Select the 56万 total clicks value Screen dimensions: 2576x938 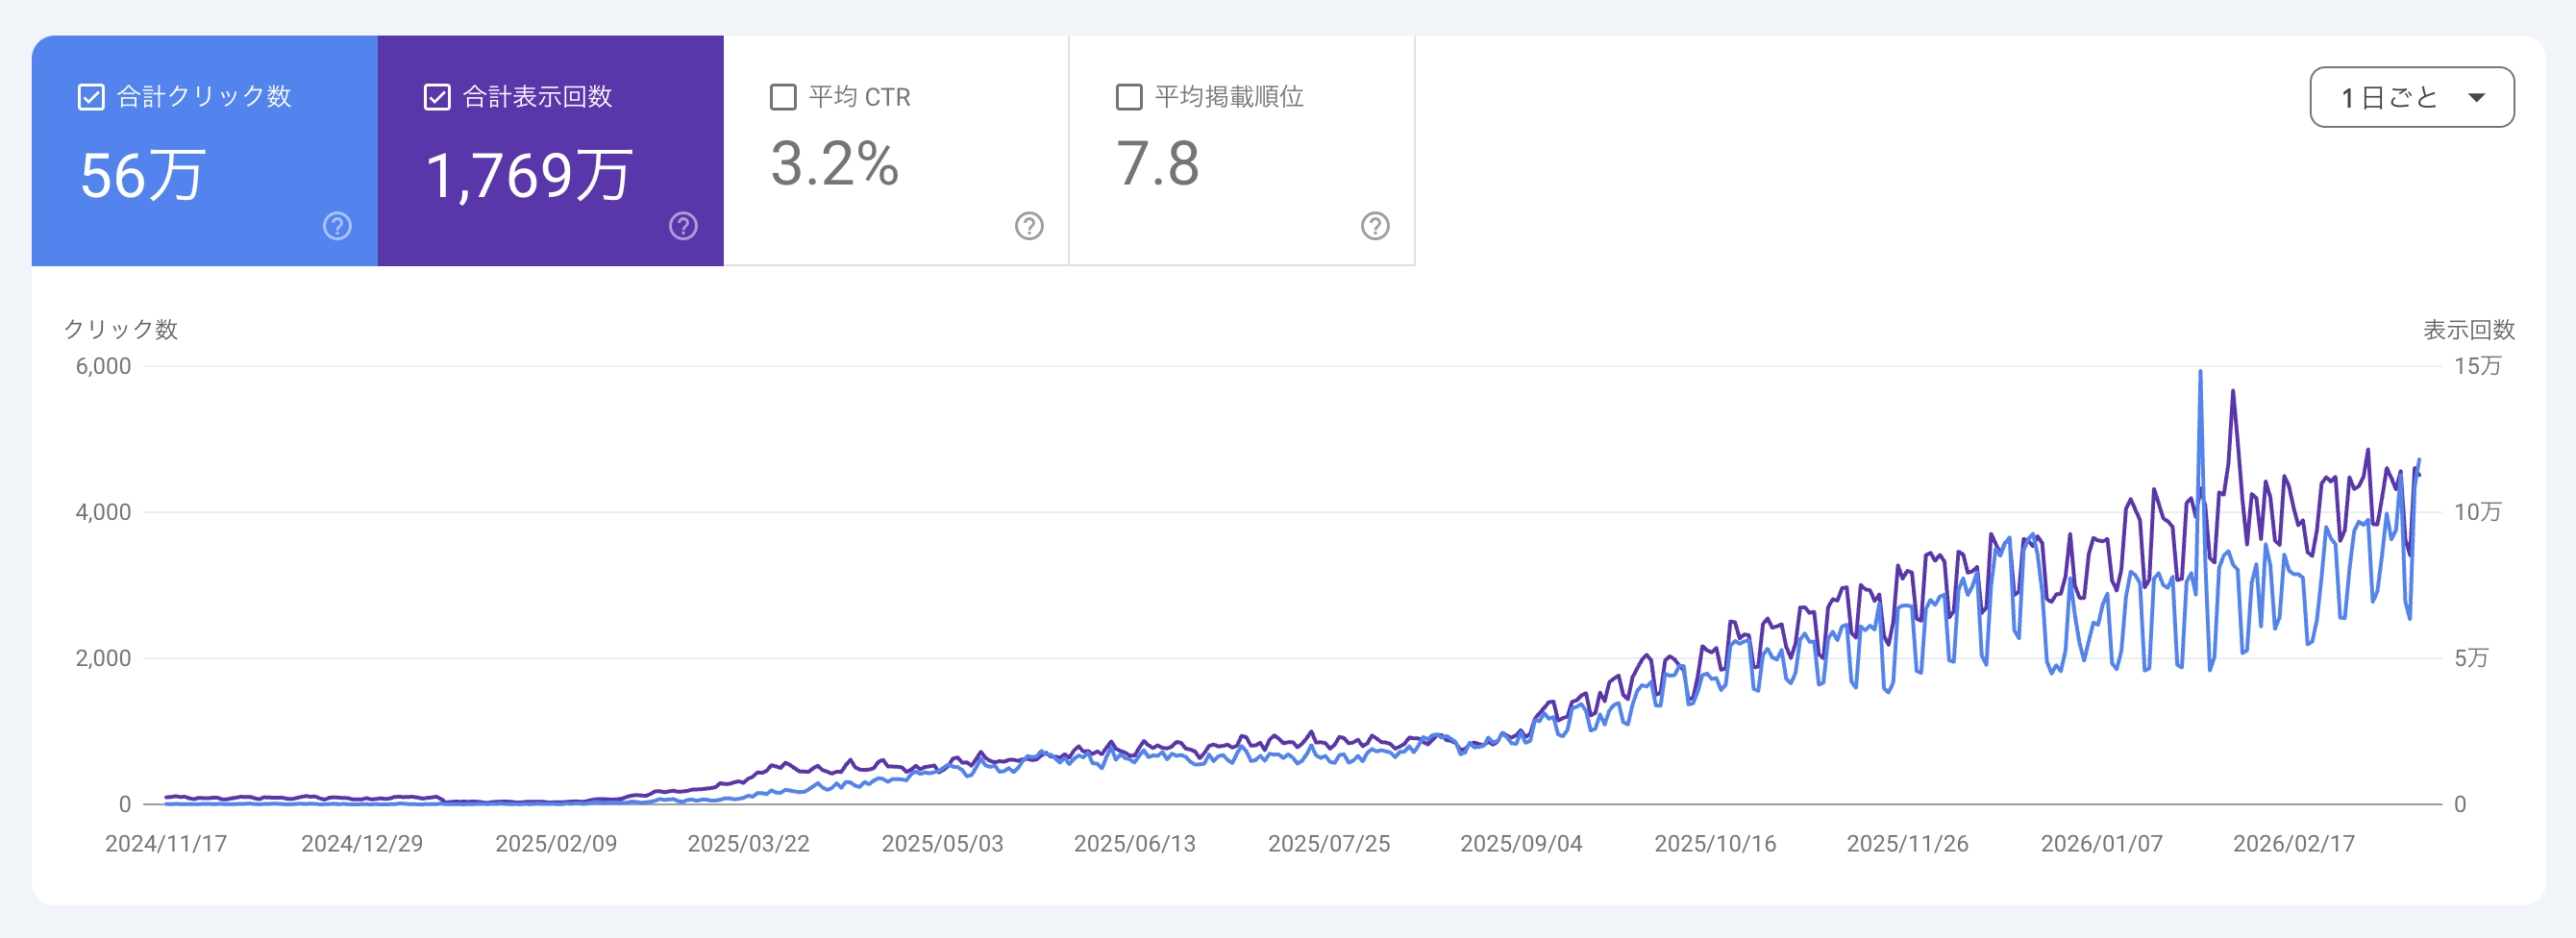[142, 176]
